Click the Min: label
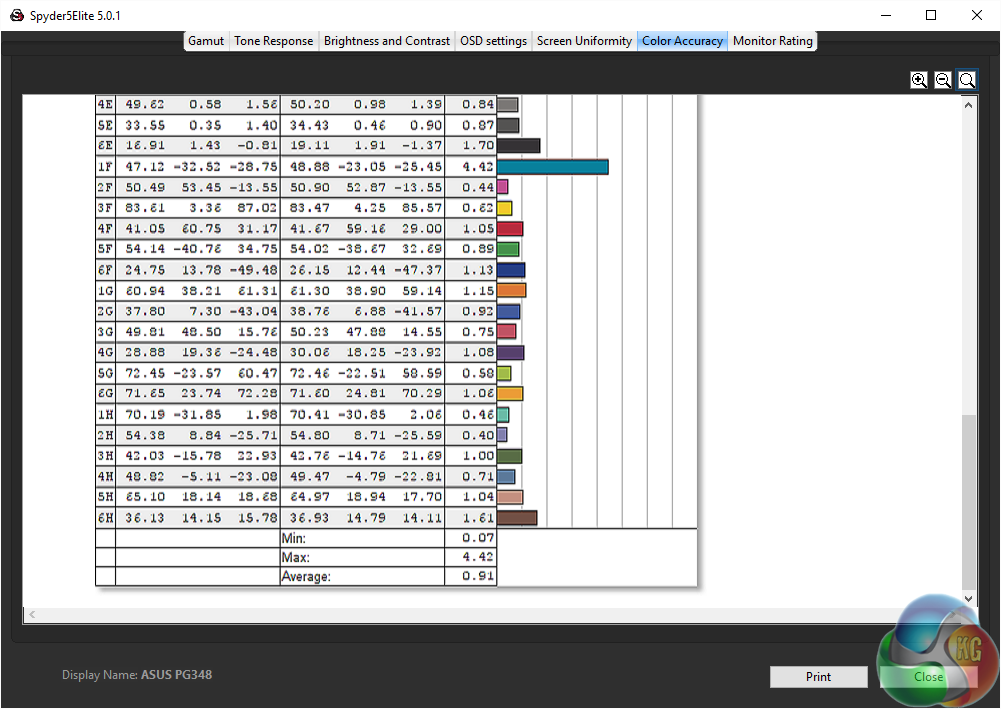 pyautogui.click(x=294, y=538)
